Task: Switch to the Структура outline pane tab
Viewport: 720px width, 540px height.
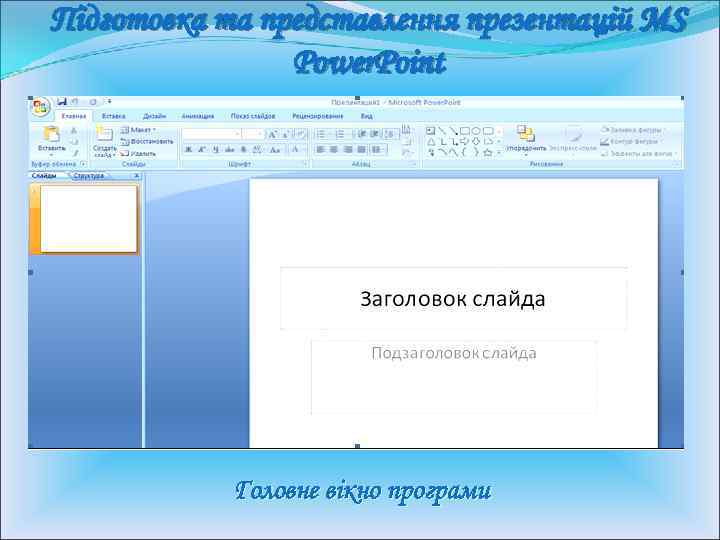Action: [x=89, y=176]
